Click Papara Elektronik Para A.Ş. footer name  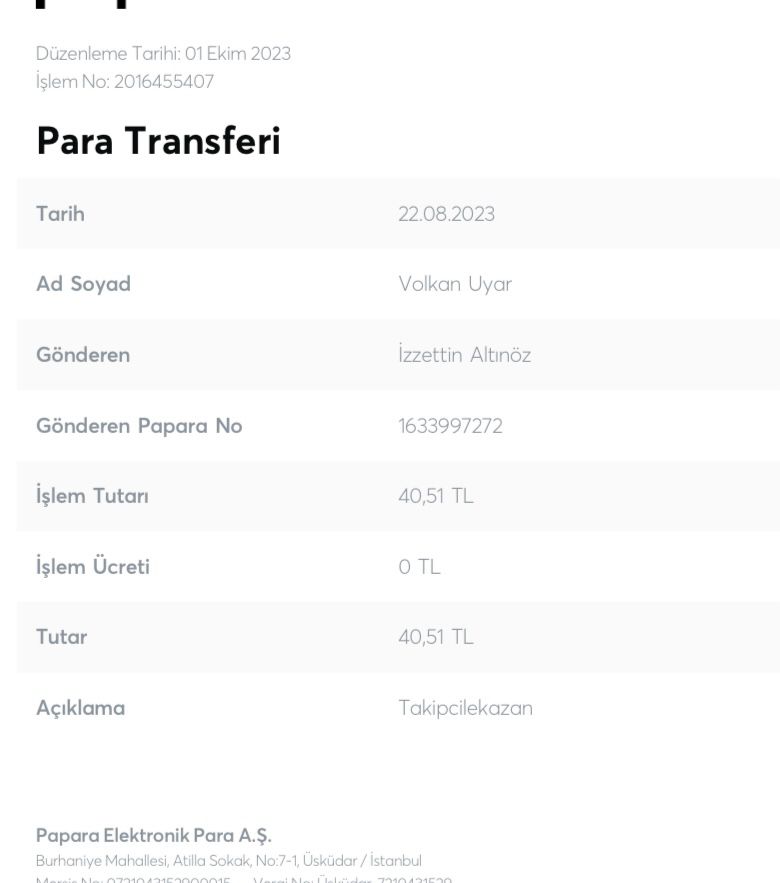point(154,836)
